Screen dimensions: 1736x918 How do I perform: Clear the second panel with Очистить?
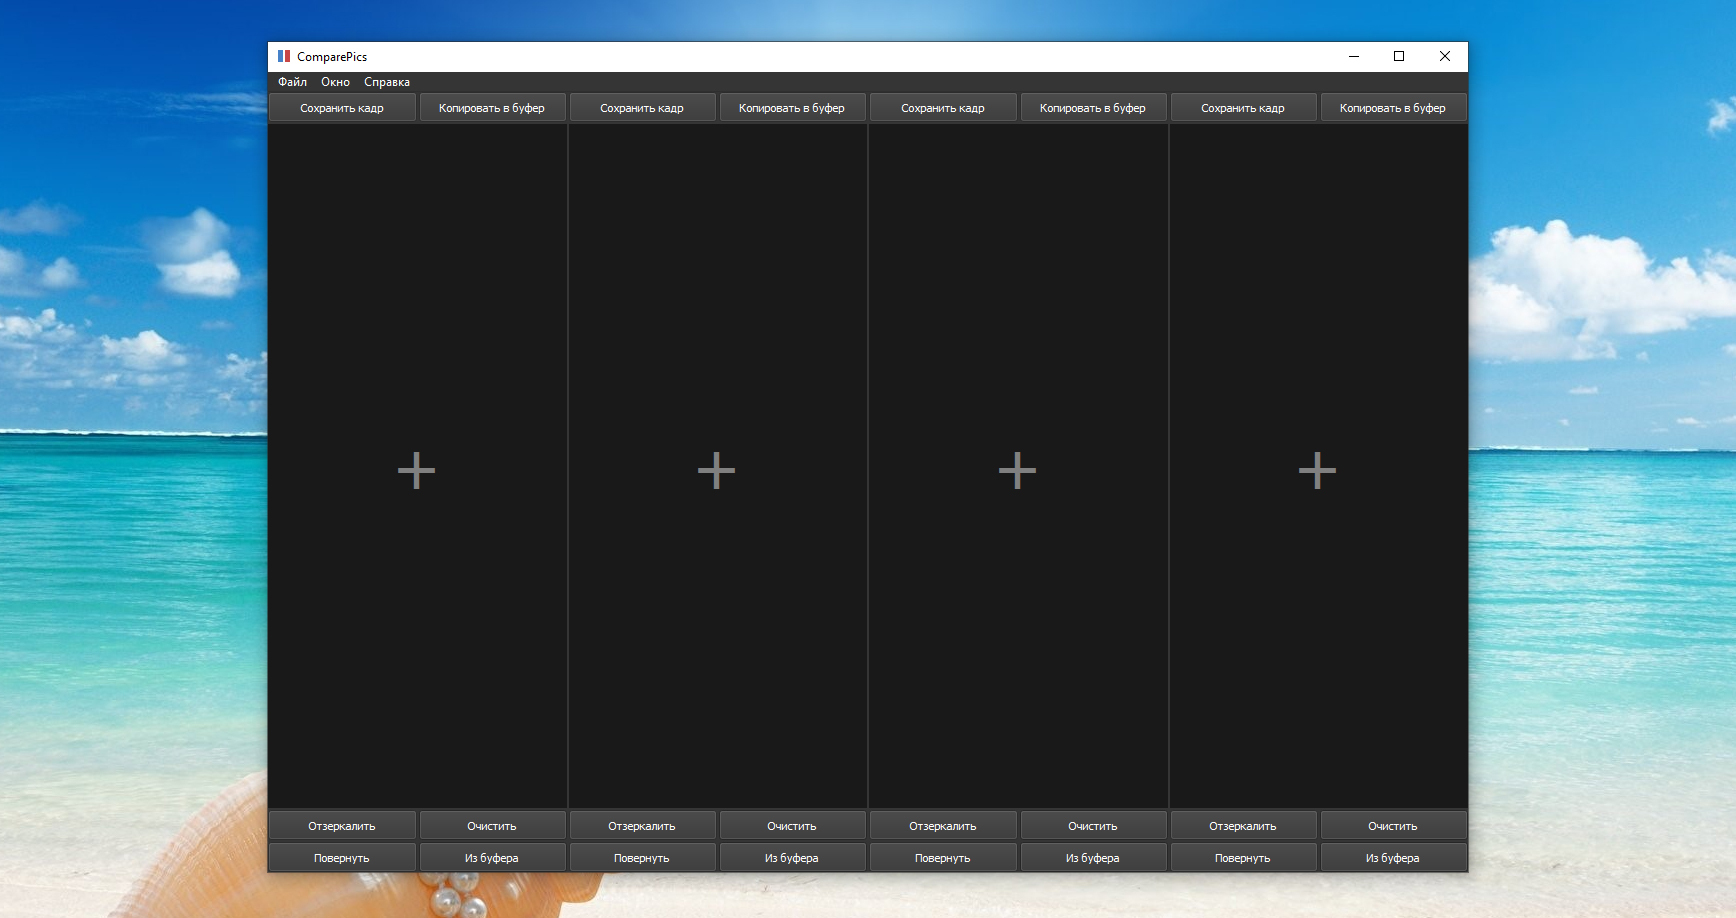[792, 826]
